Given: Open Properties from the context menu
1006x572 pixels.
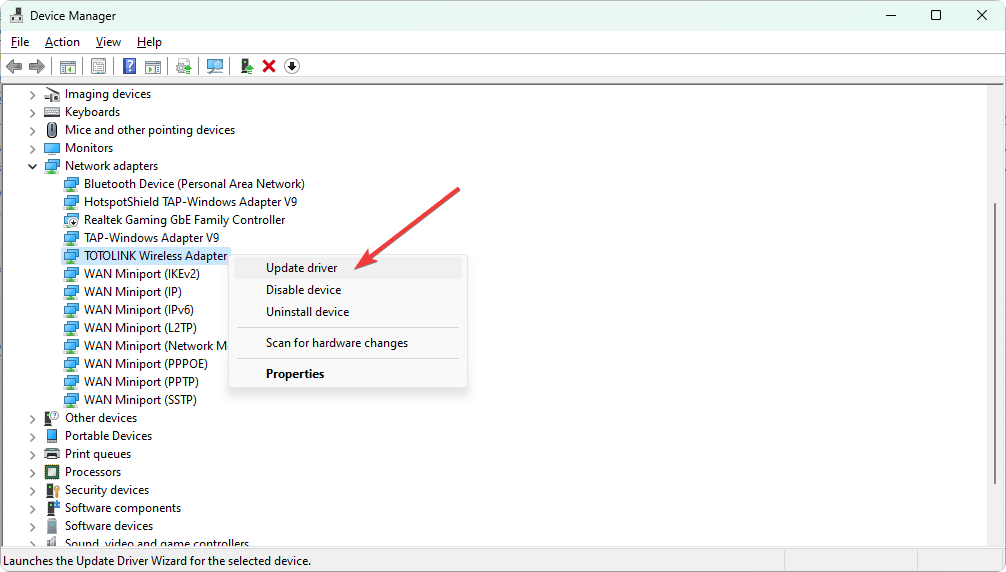Looking at the screenshot, I should pyautogui.click(x=348, y=374).
